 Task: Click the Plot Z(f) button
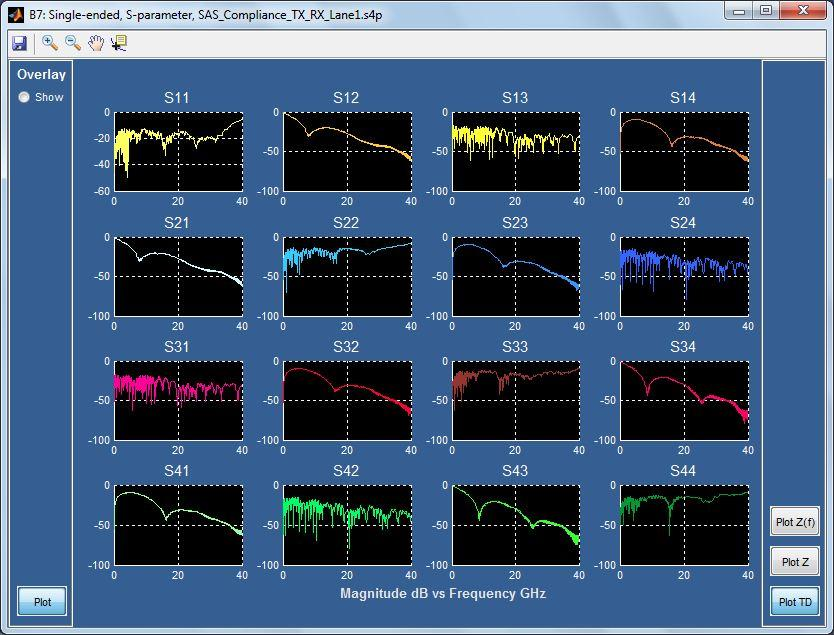[795, 522]
